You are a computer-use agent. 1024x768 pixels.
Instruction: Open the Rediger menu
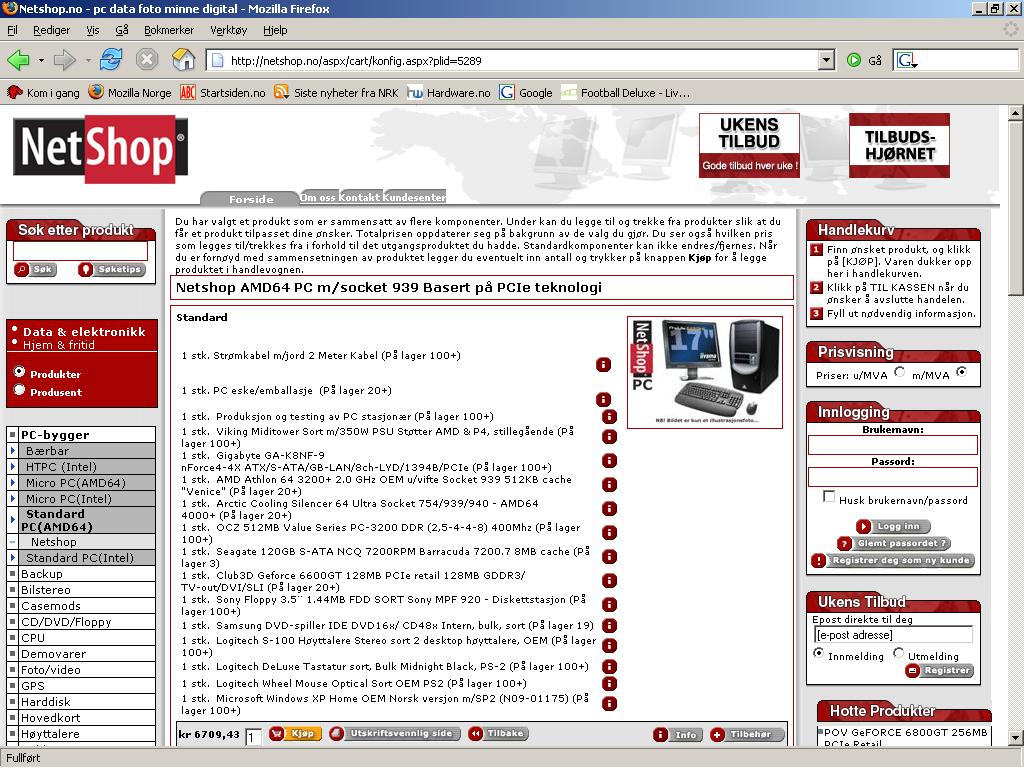[x=52, y=30]
